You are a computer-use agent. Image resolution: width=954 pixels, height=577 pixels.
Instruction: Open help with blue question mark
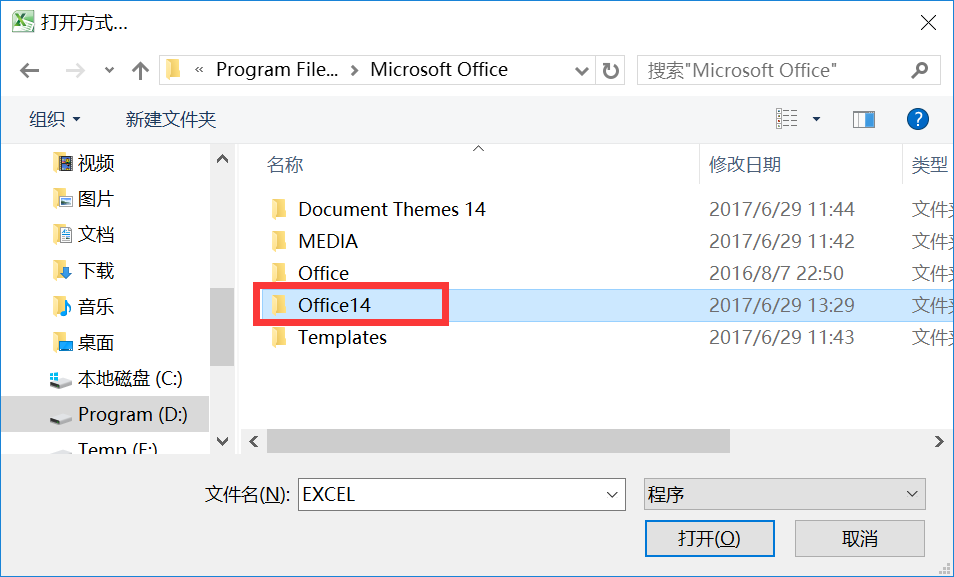[x=917, y=119]
